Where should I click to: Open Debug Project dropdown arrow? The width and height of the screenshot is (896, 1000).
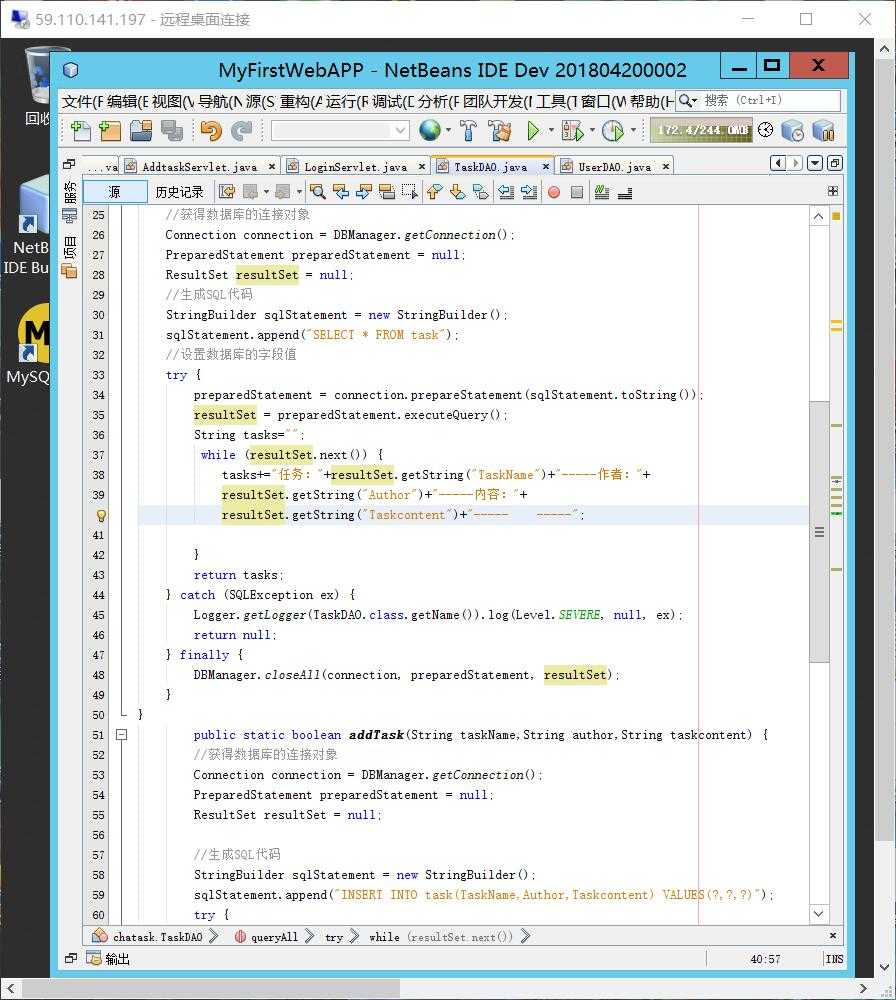click(592, 130)
